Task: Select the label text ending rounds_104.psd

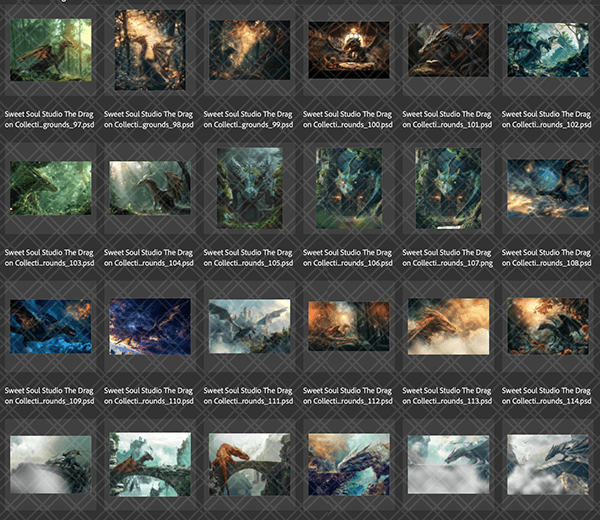Action: pos(149,258)
